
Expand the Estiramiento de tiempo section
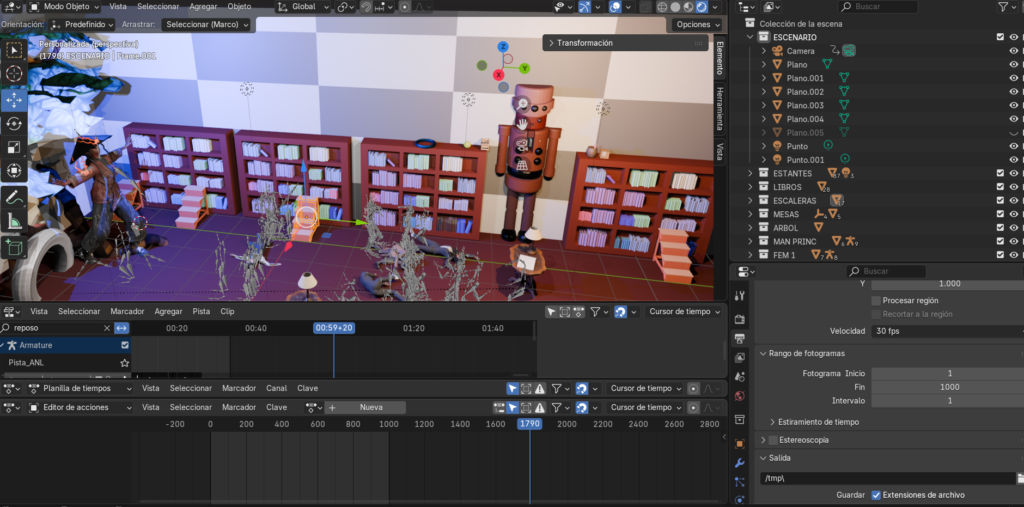772,422
